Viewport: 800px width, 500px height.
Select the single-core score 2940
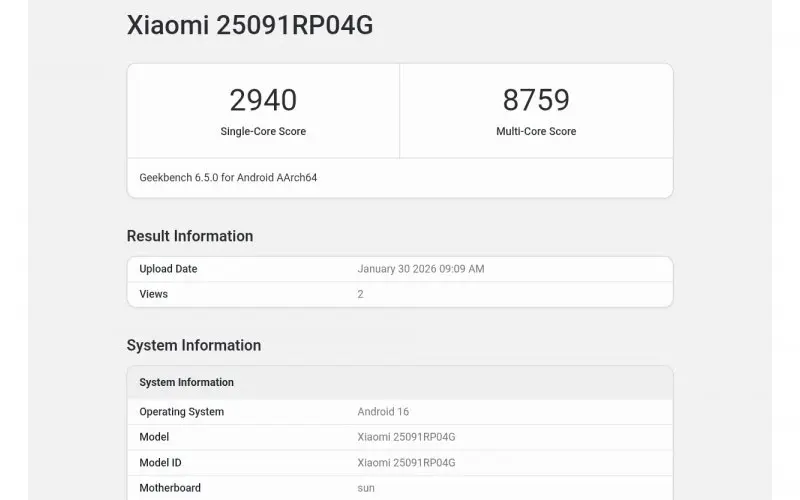263,99
